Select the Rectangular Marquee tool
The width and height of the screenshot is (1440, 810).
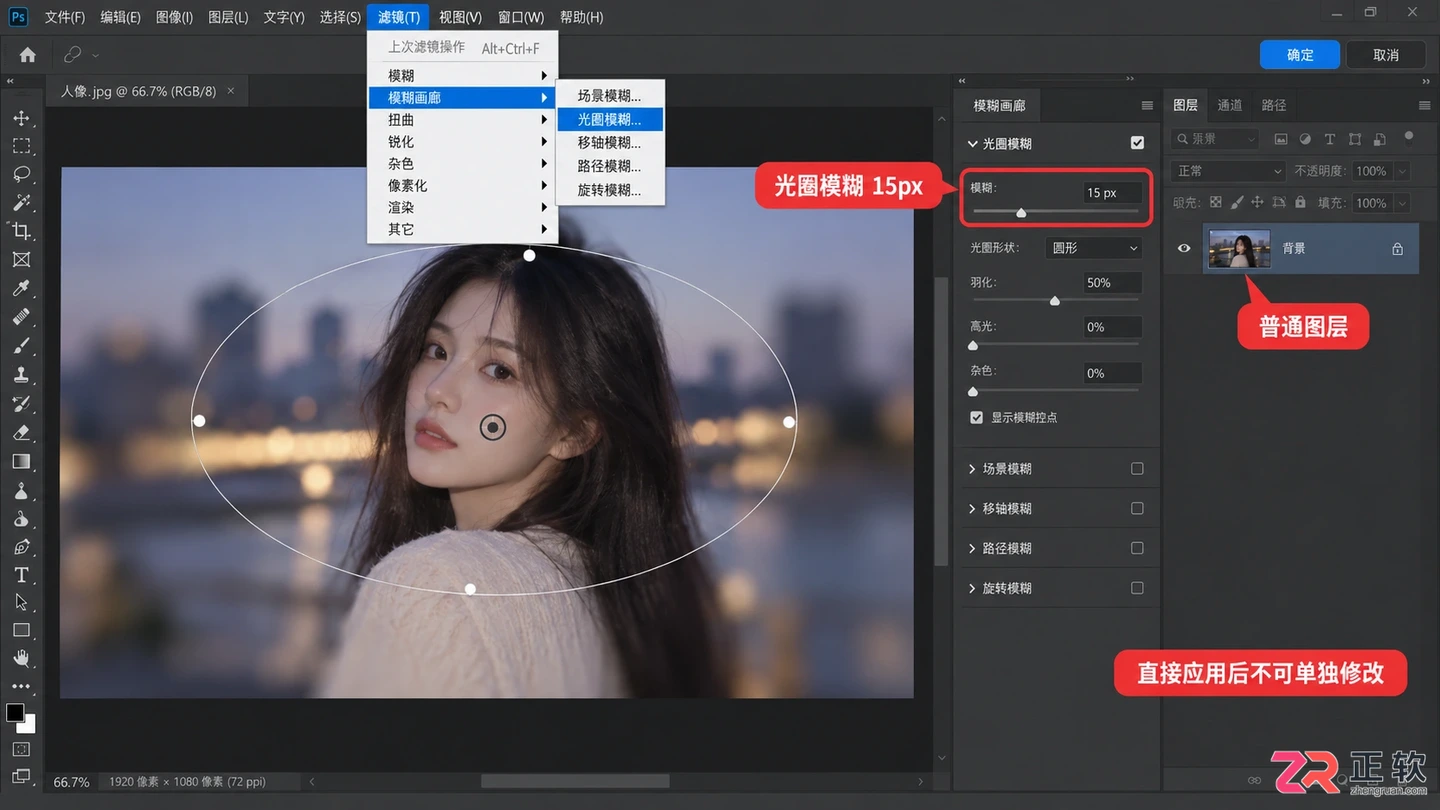21,146
